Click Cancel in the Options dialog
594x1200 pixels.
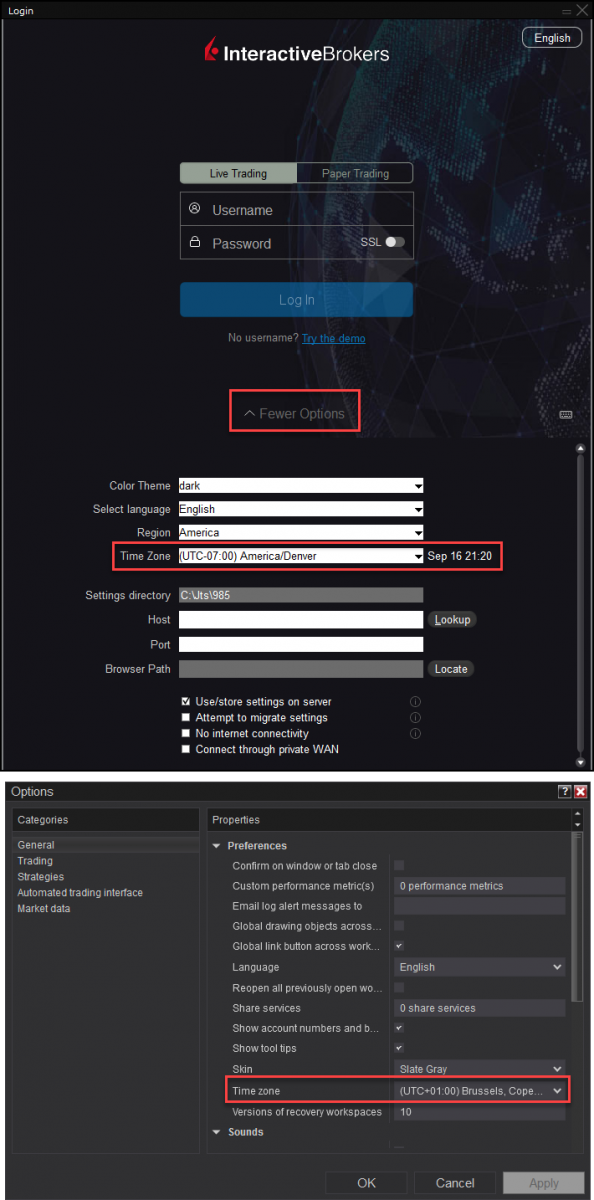coord(455,1183)
